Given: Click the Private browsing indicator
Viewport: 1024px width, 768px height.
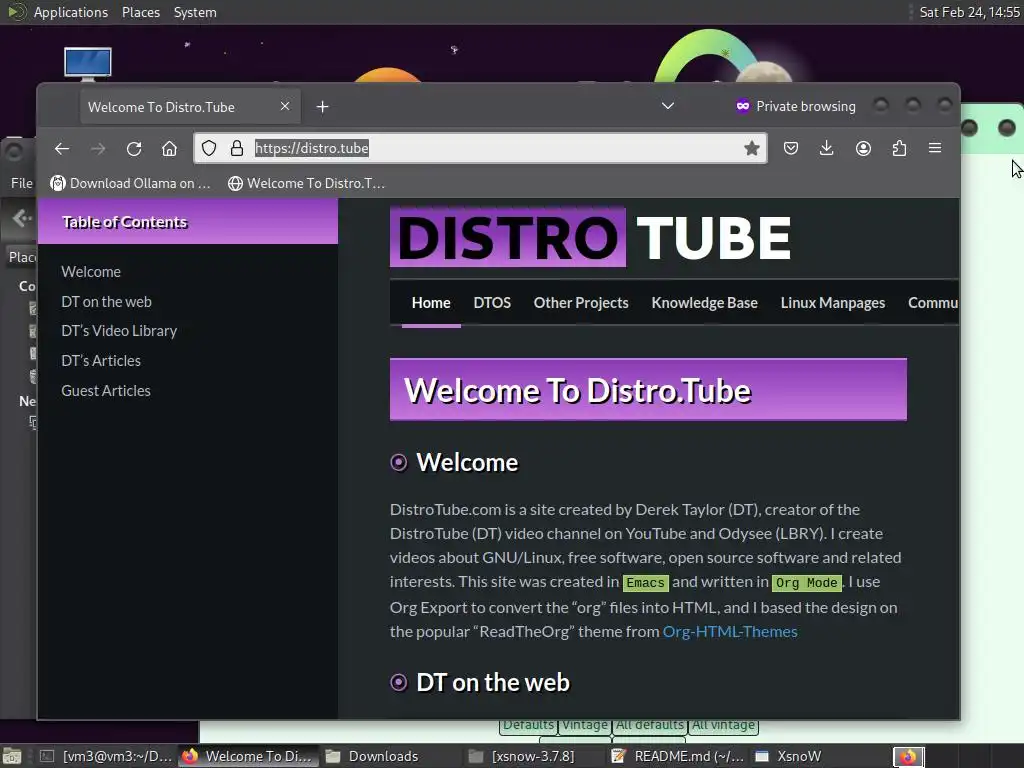Looking at the screenshot, I should click(795, 106).
